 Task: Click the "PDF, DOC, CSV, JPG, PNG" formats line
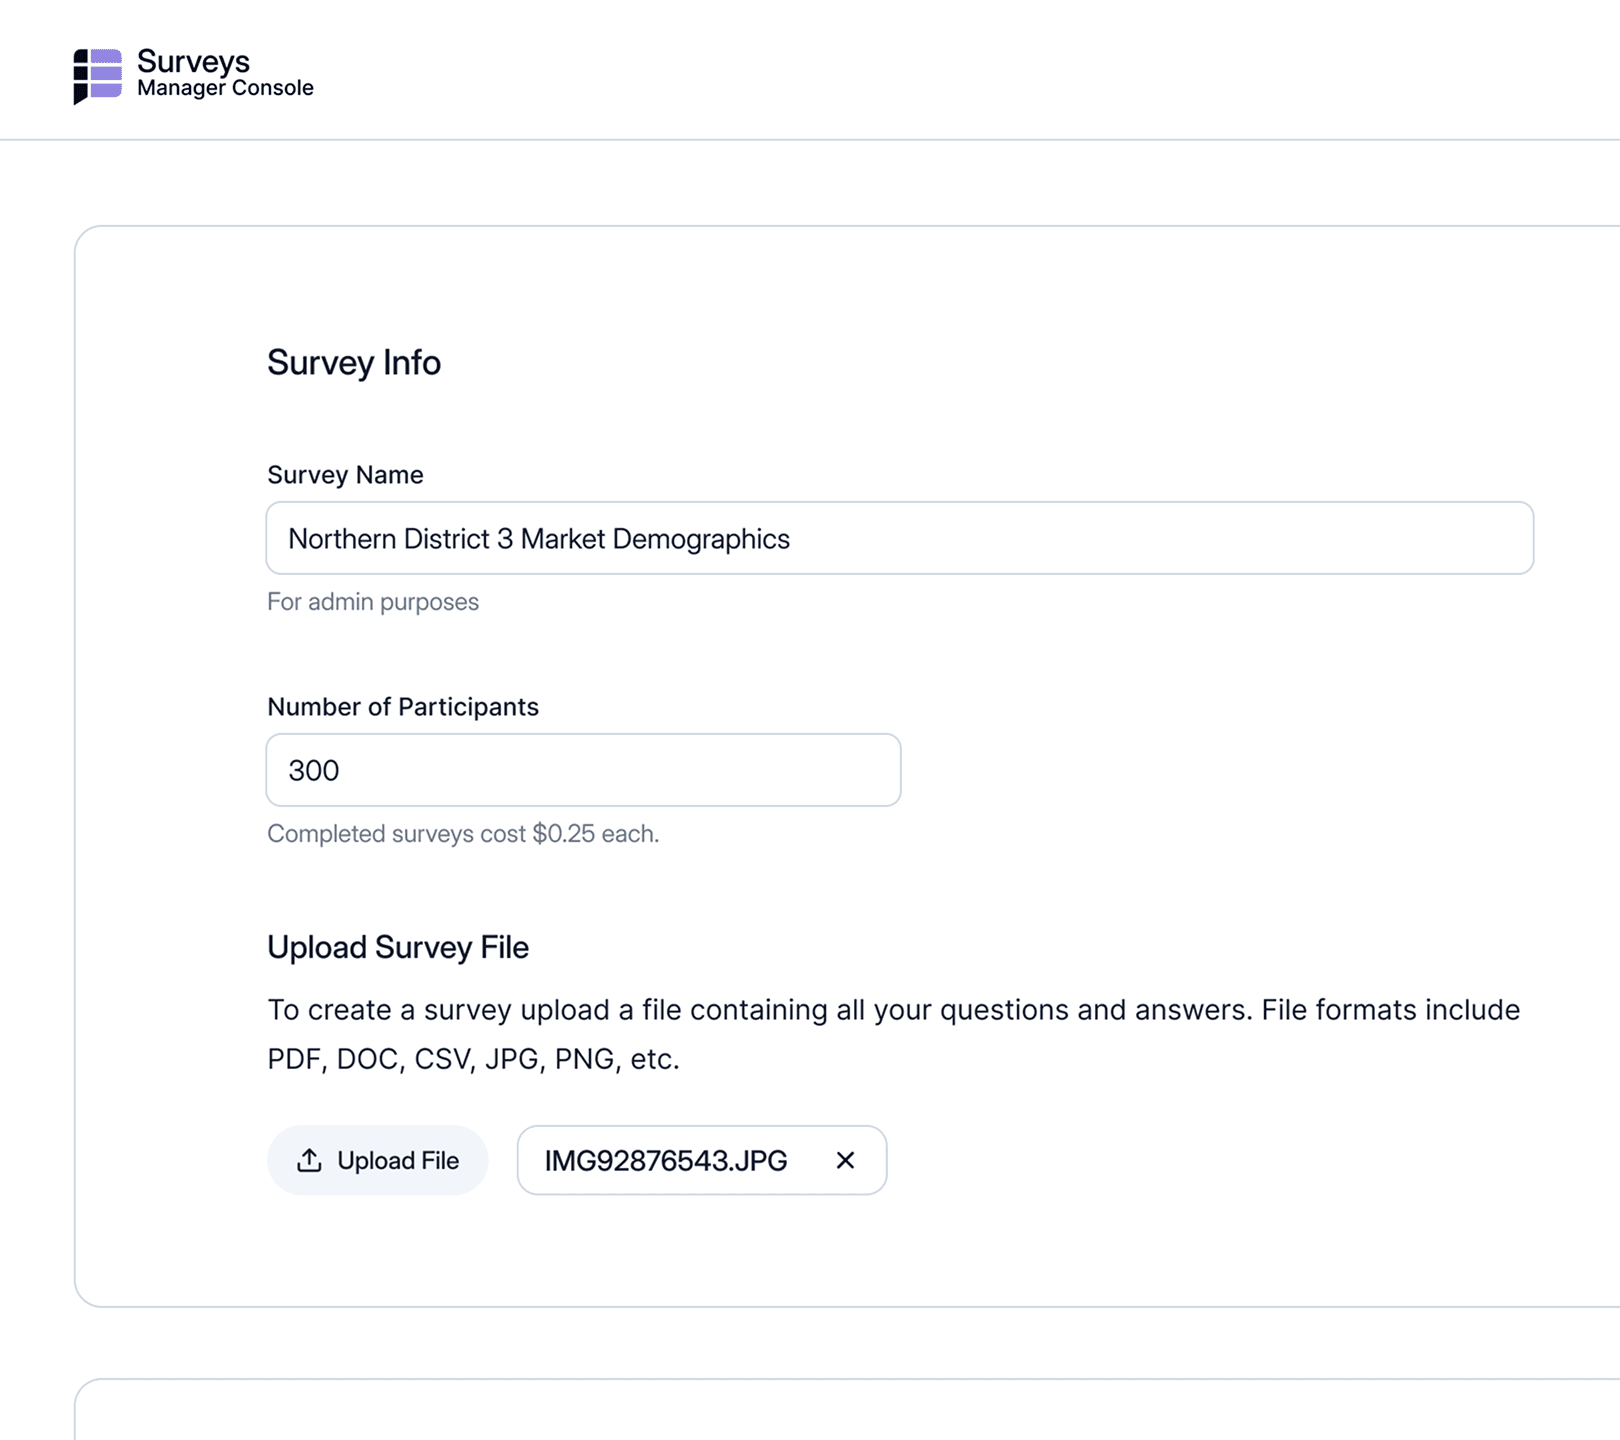[x=473, y=1059]
